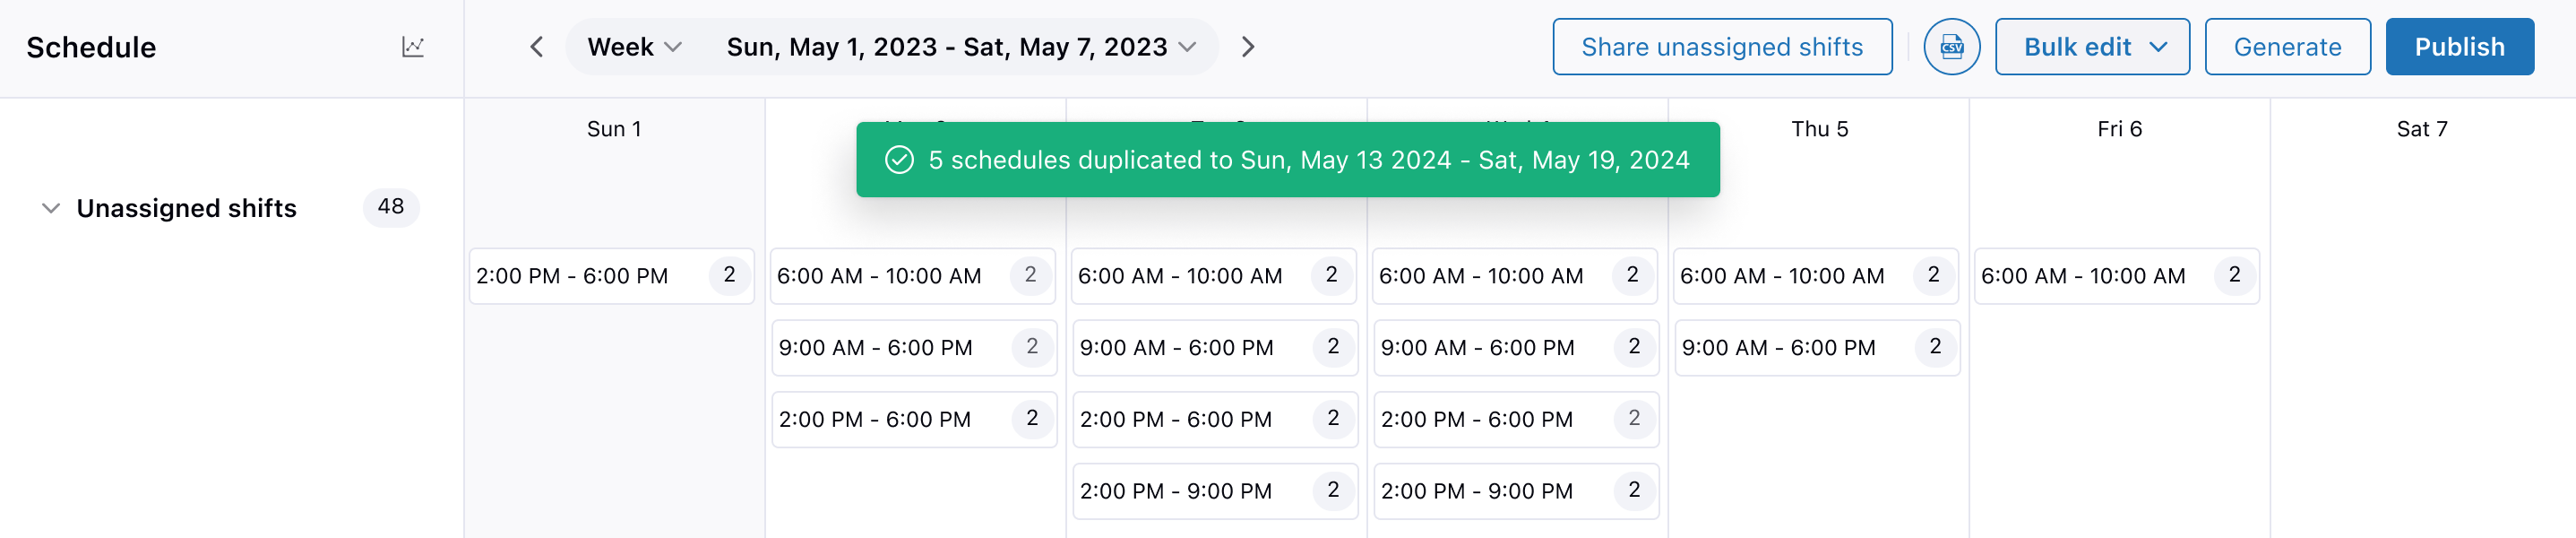
Task: Open the schedule analytics chart icon
Action: (413, 47)
